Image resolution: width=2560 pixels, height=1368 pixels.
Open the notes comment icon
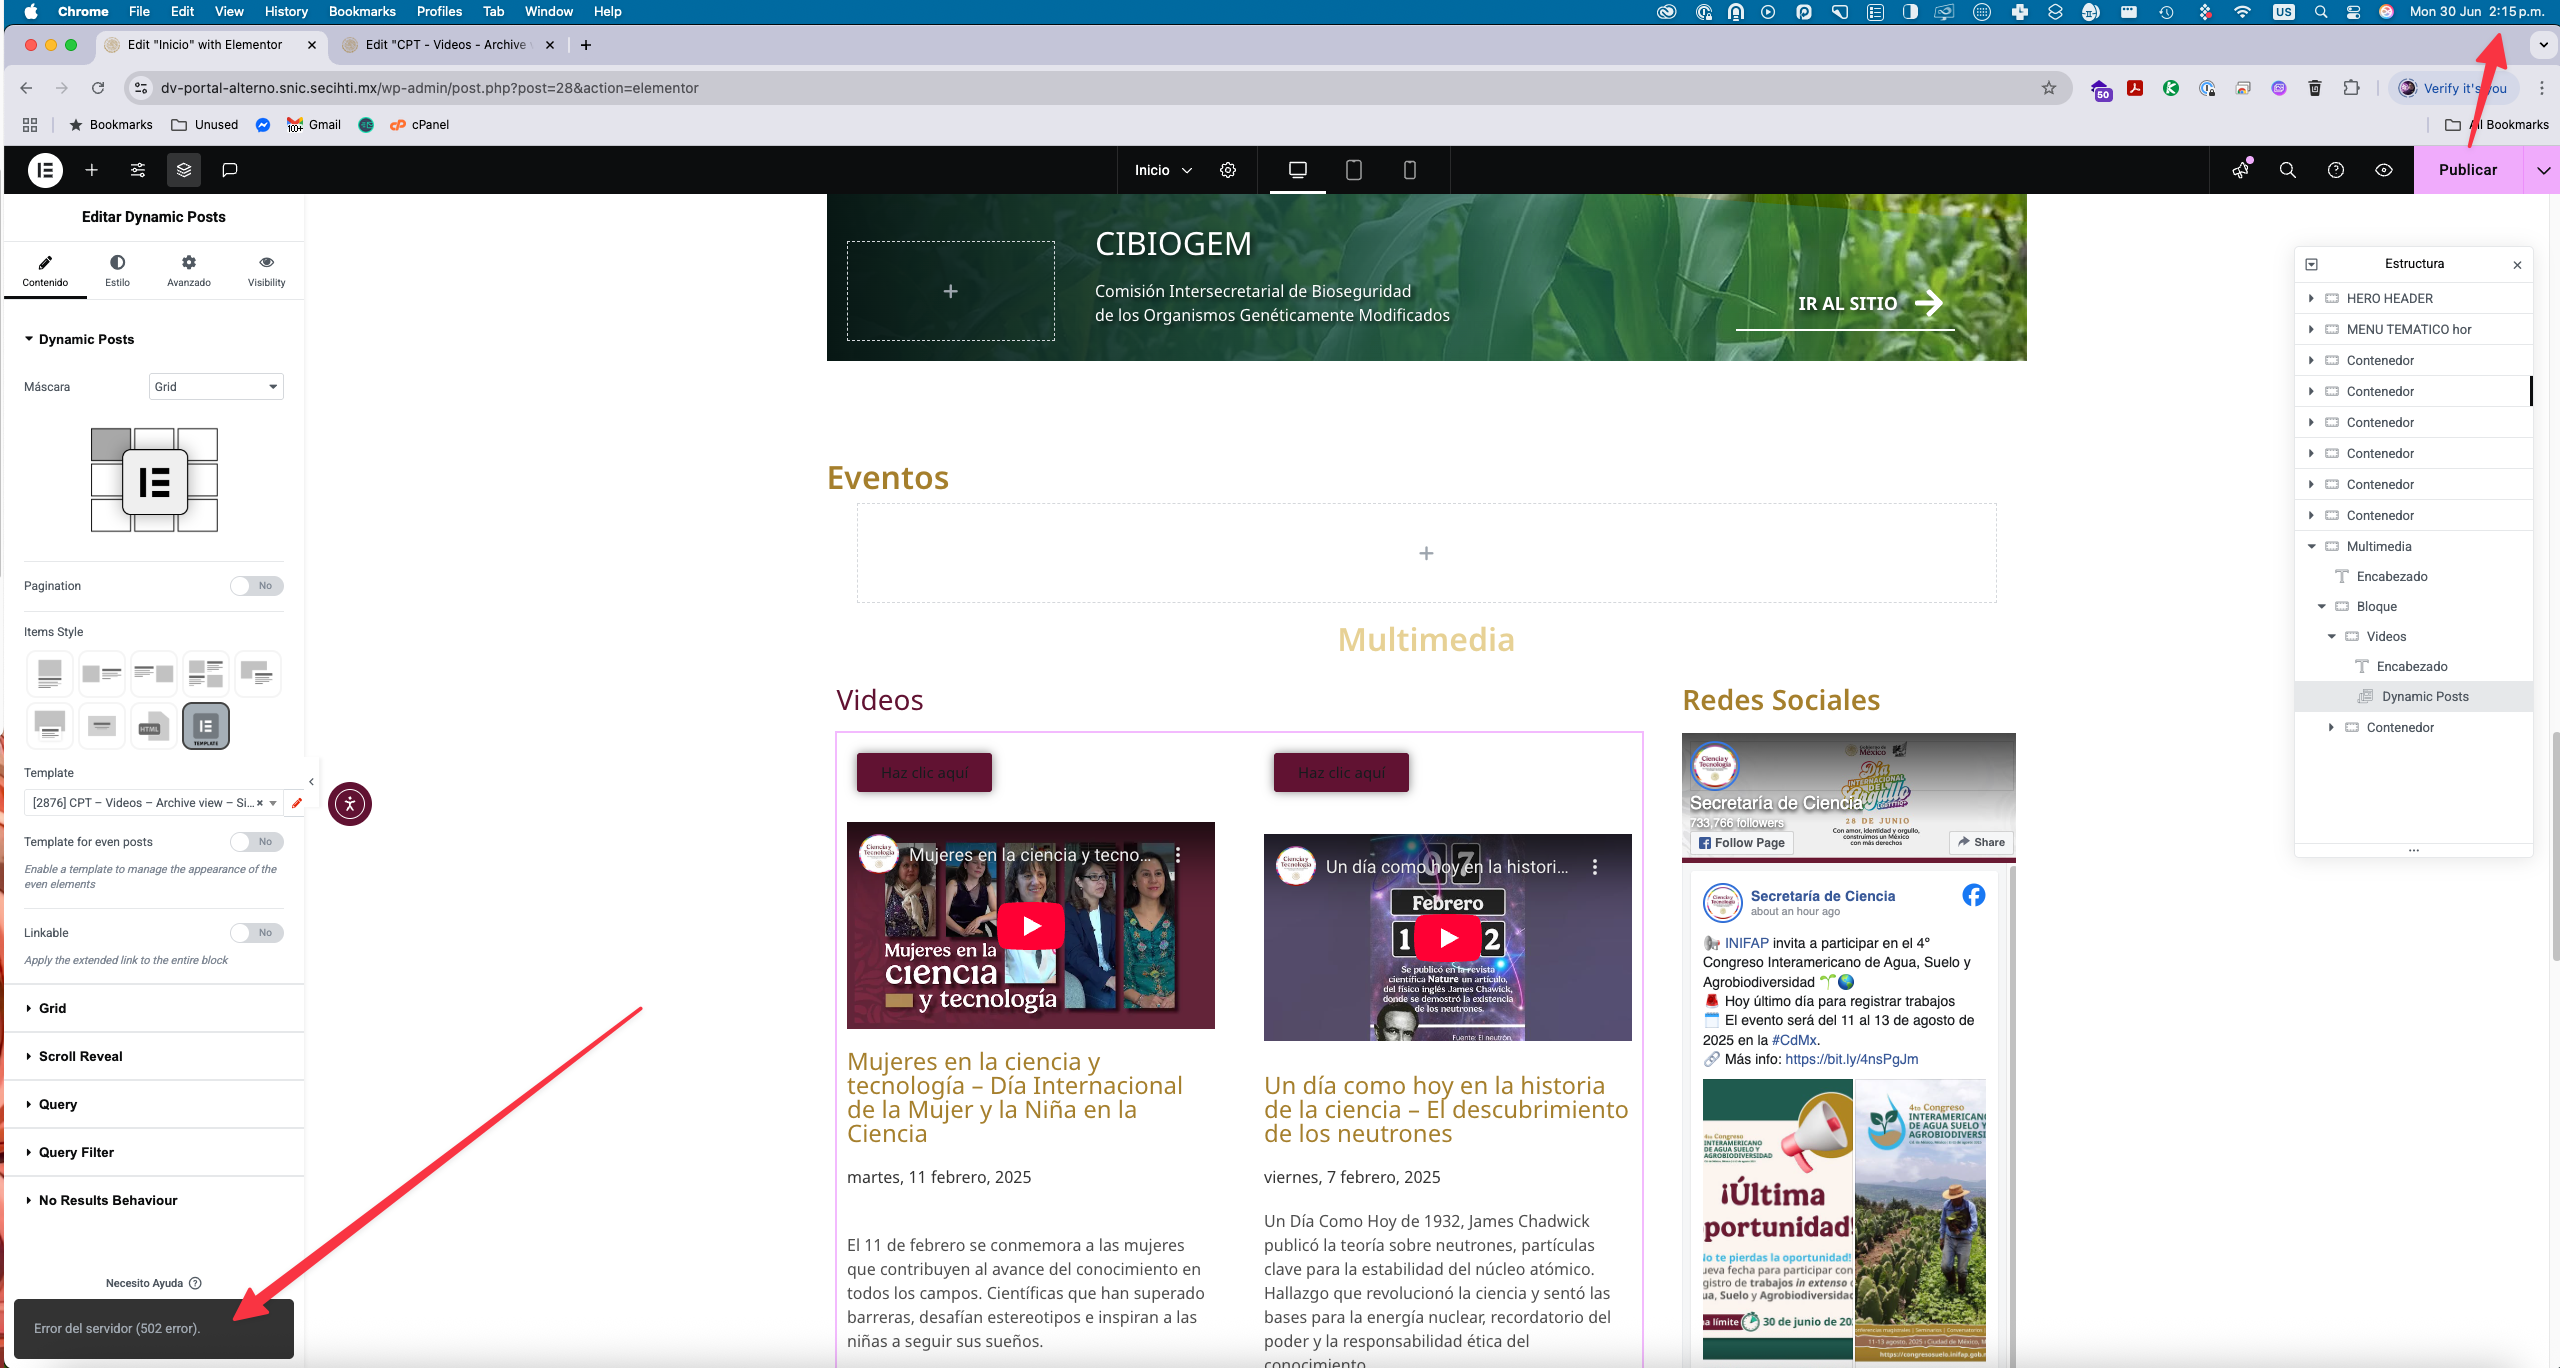point(230,170)
